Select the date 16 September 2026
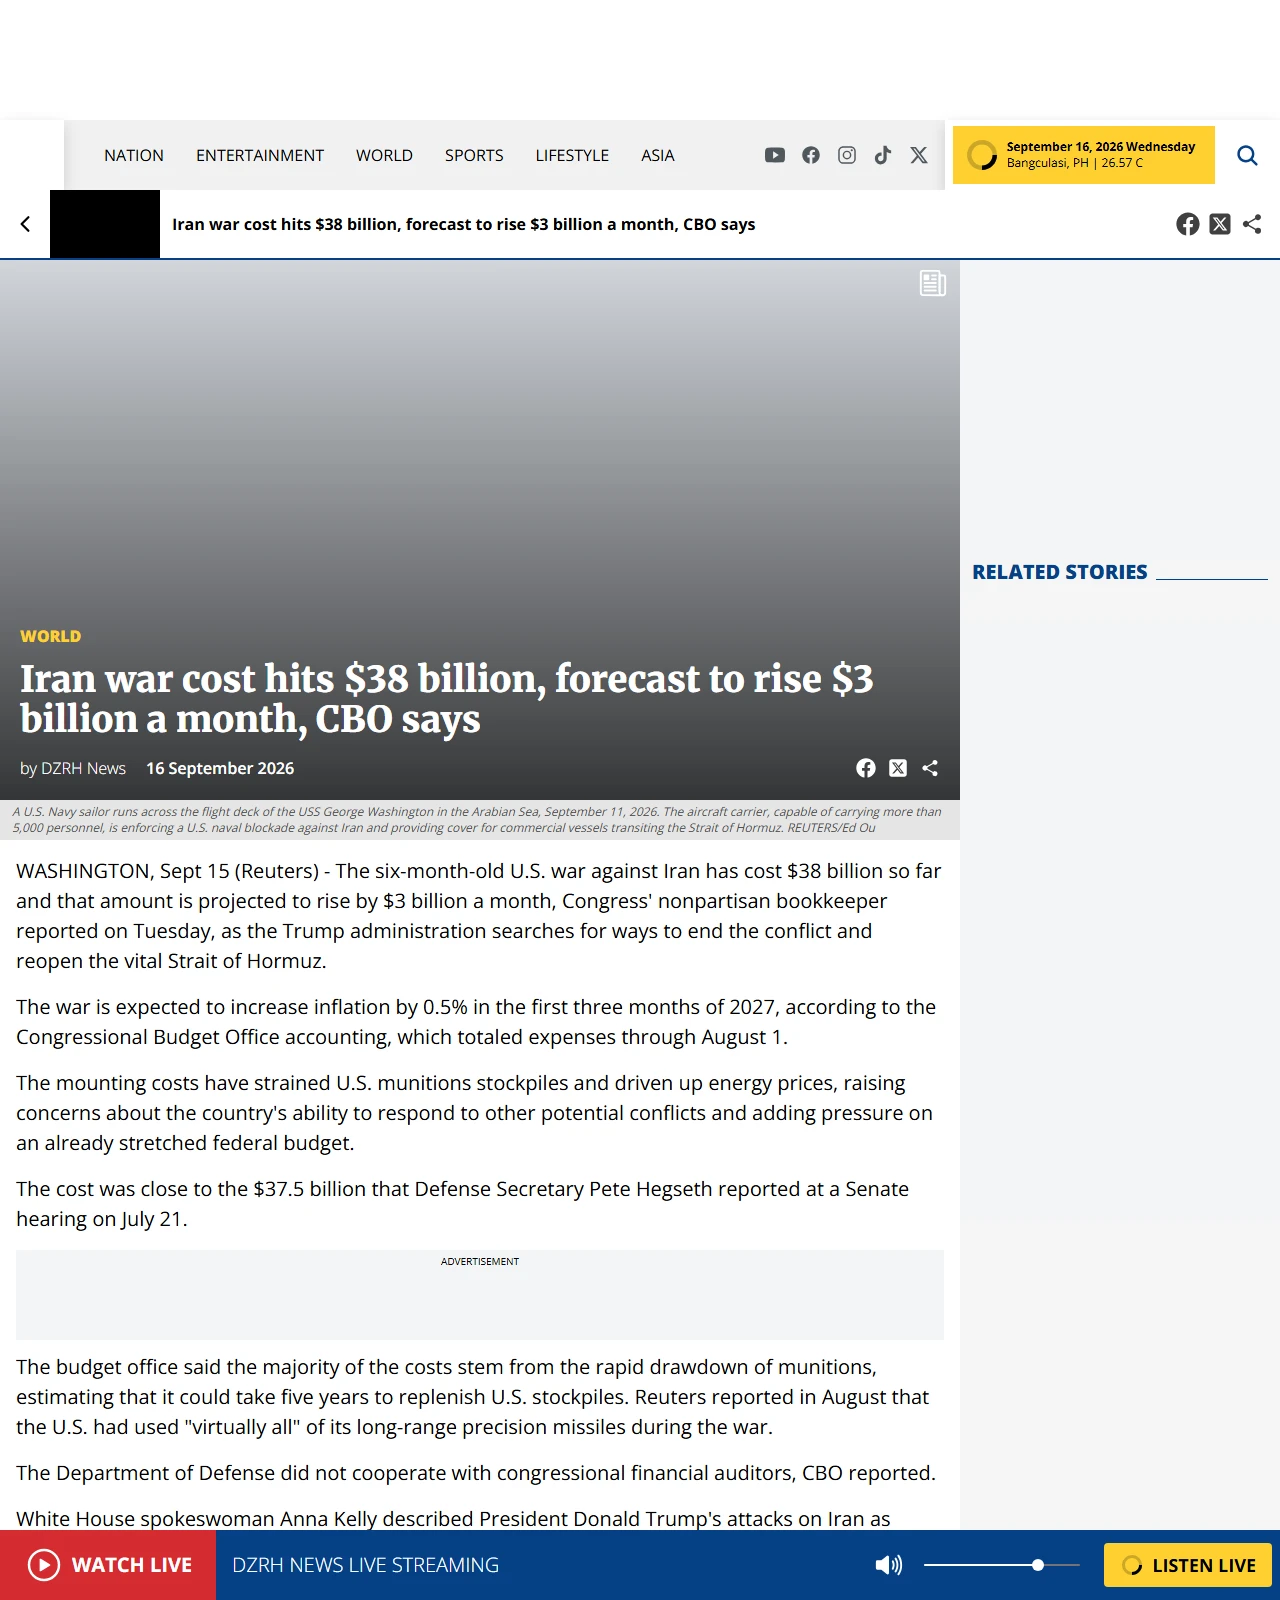The width and height of the screenshot is (1280, 1600). (x=220, y=768)
